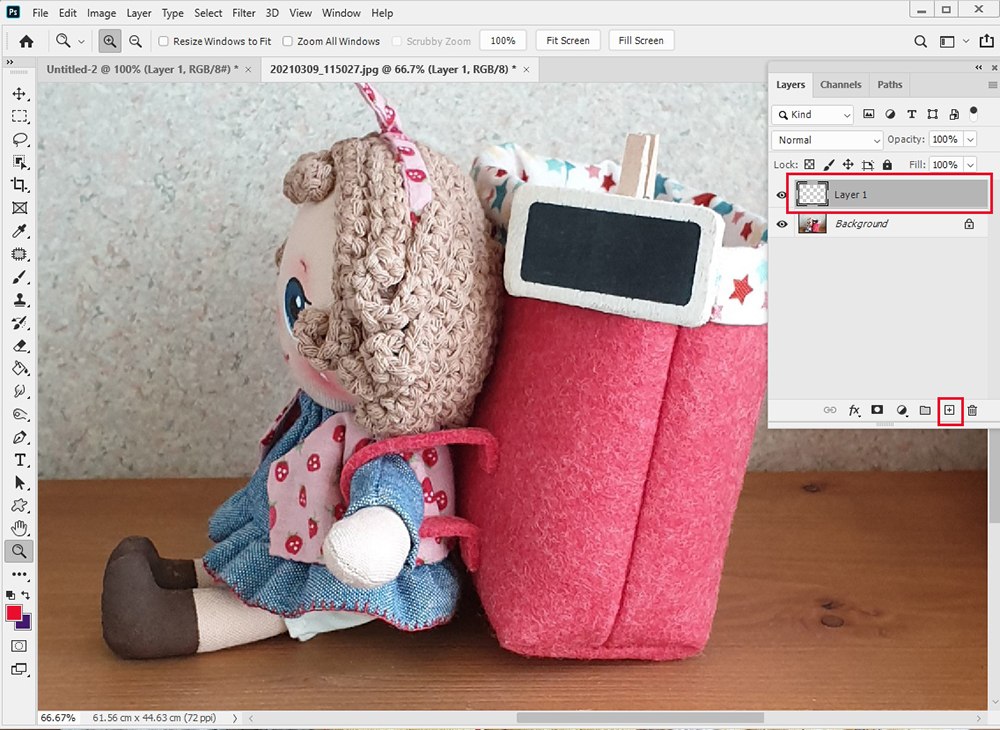Open the Filter menu
Viewport: 1000px width, 730px height.
243,13
